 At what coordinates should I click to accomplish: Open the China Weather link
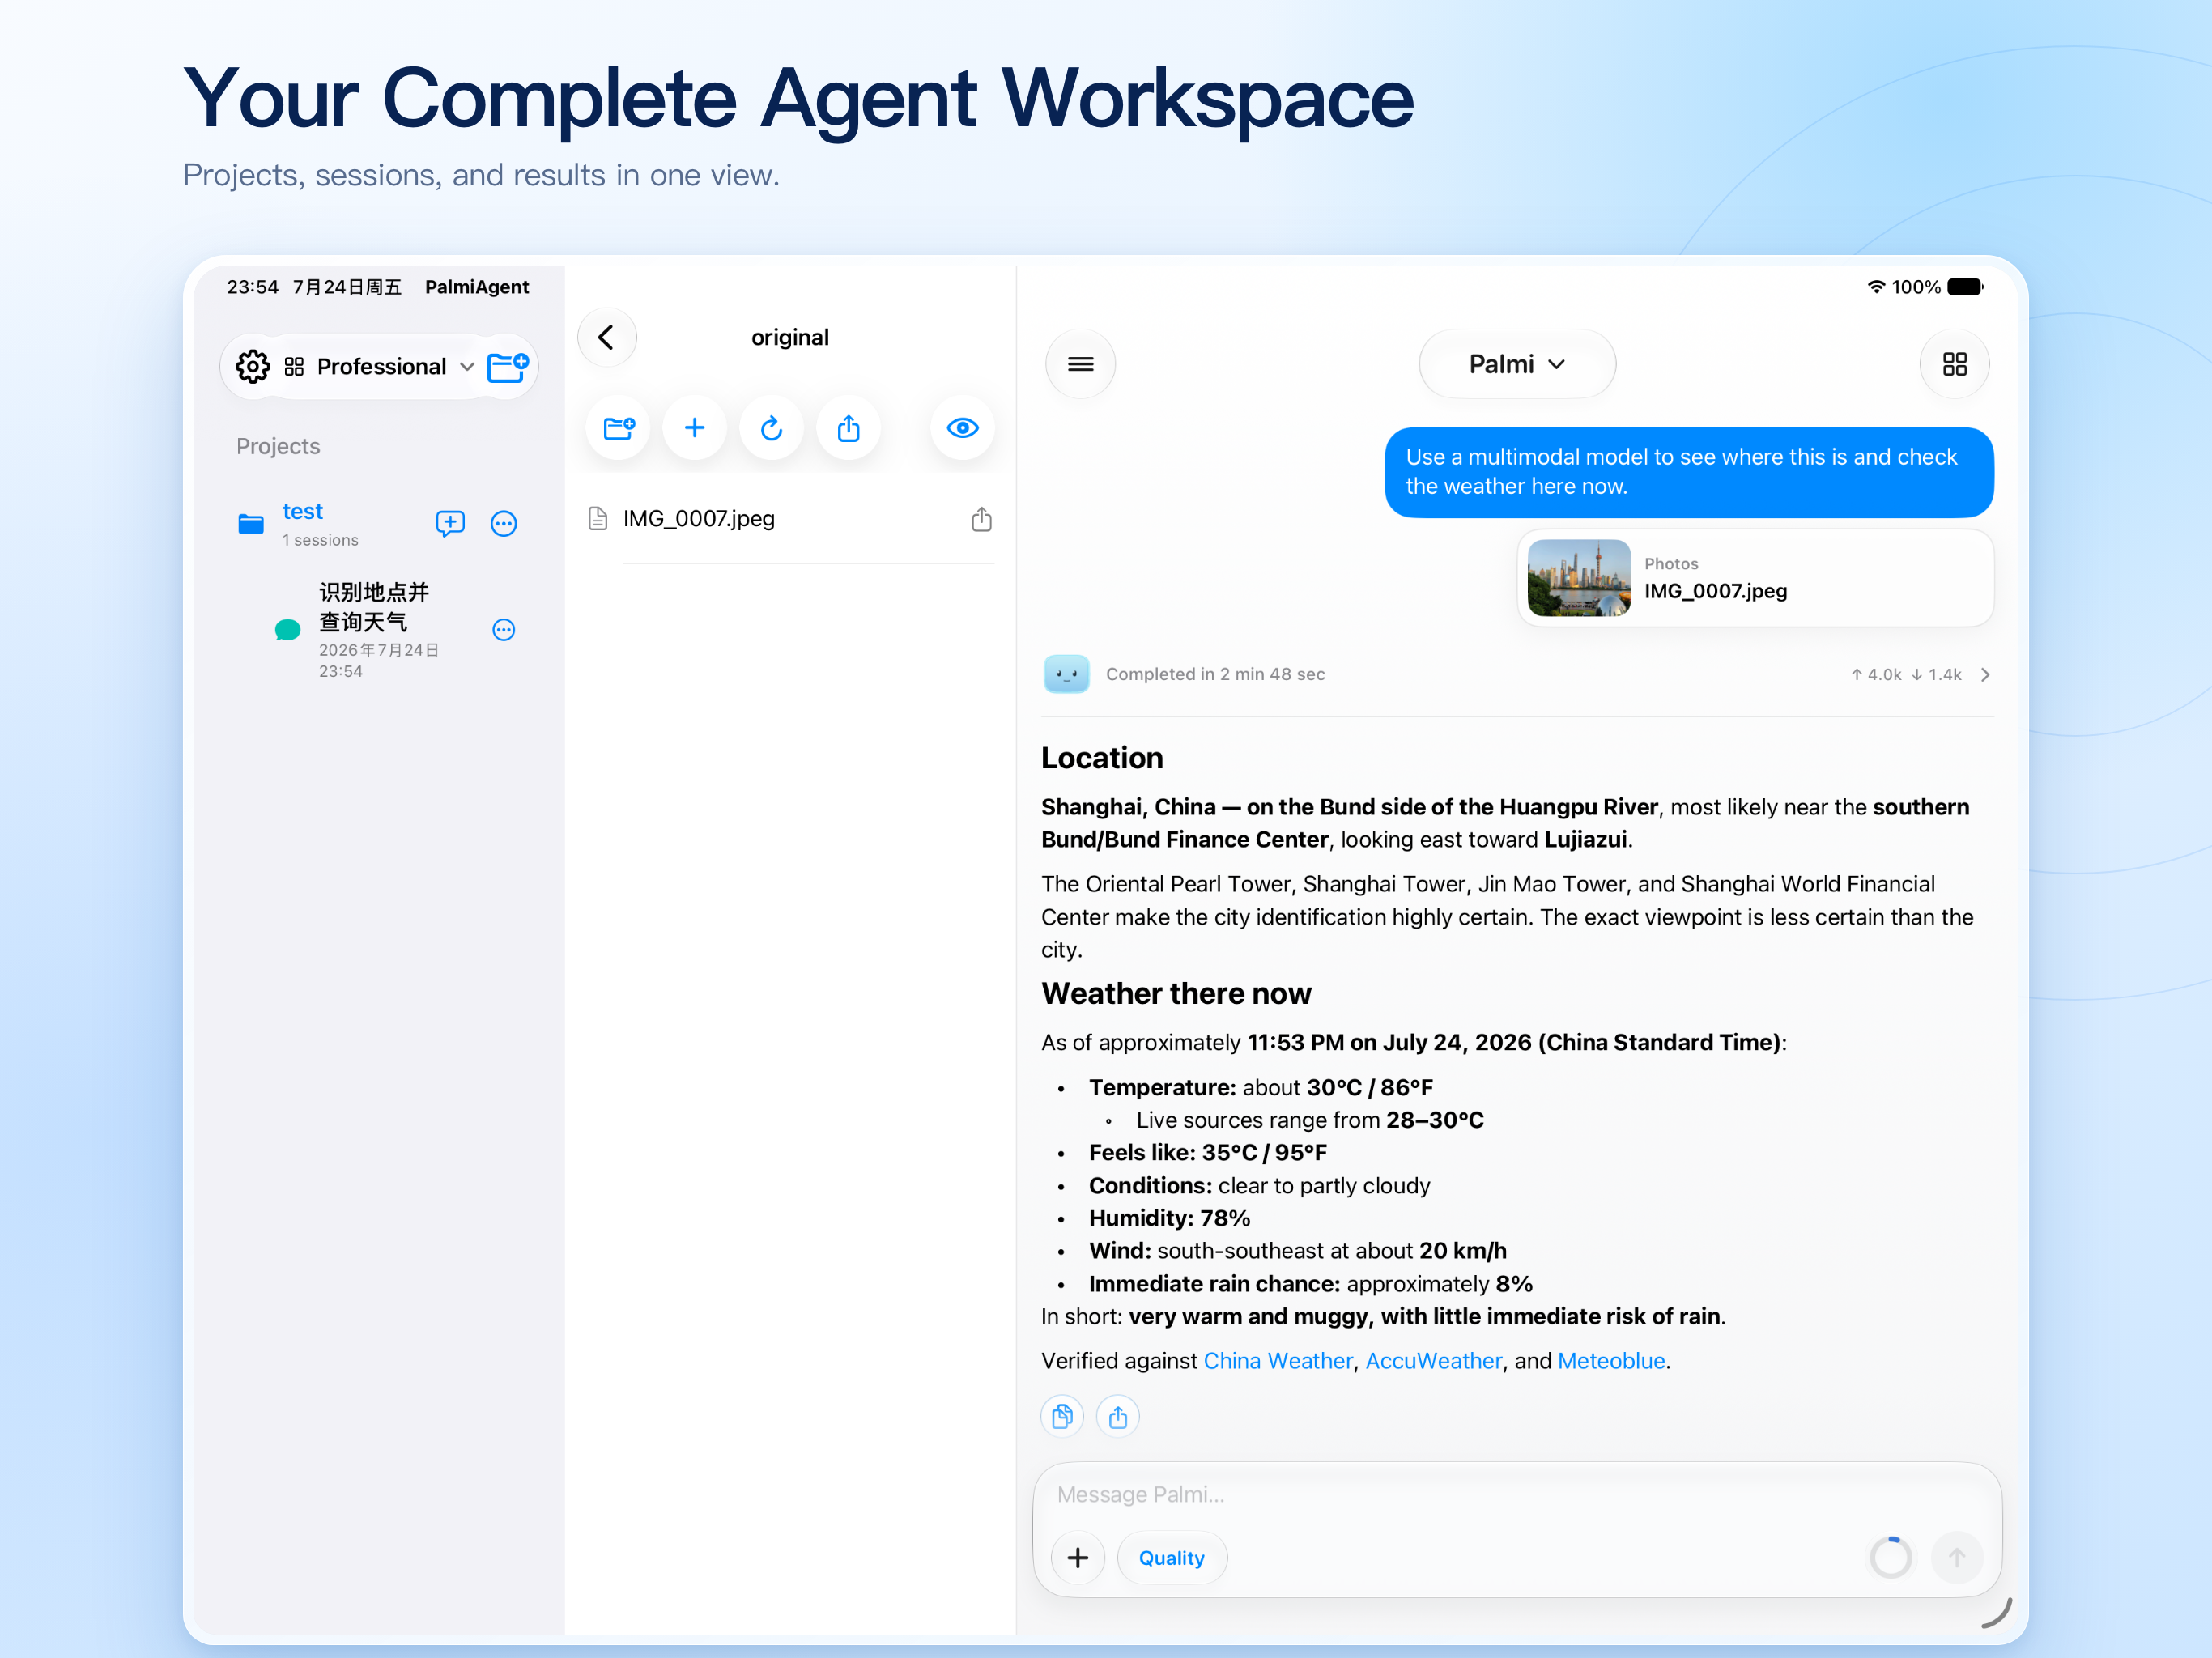1277,1361
